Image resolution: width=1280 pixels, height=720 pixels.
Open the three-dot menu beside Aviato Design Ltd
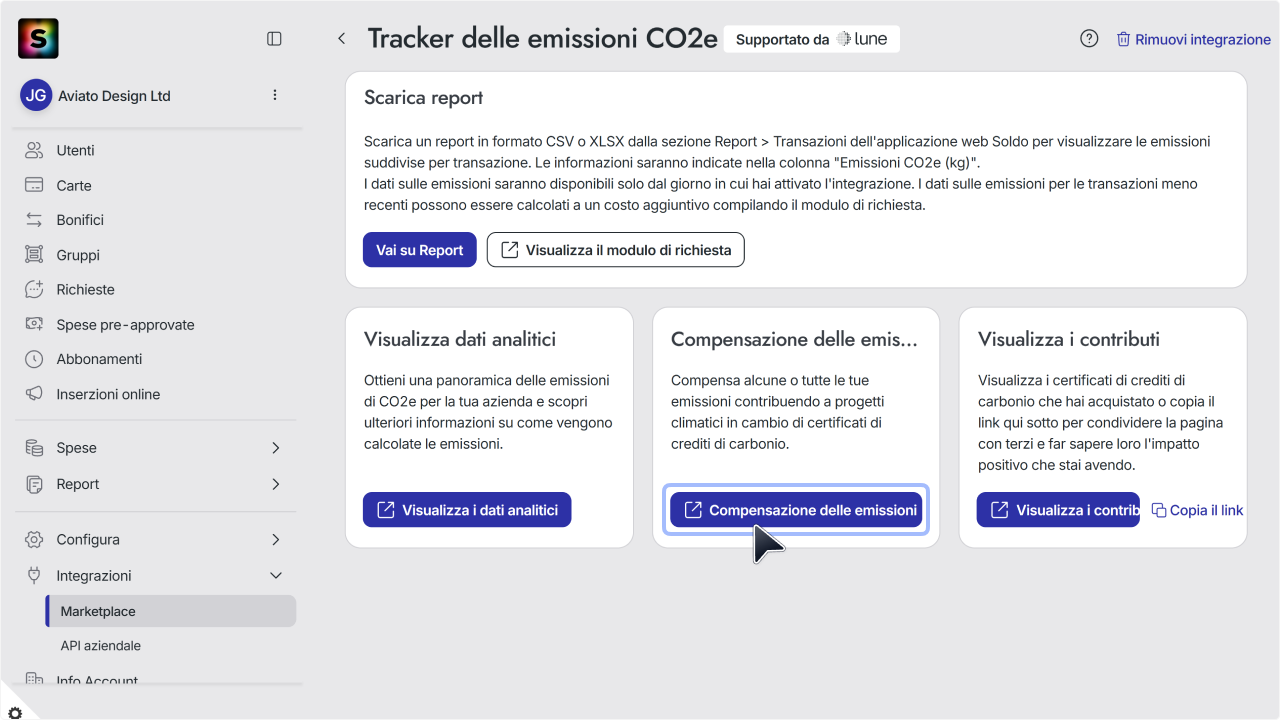[x=275, y=95]
